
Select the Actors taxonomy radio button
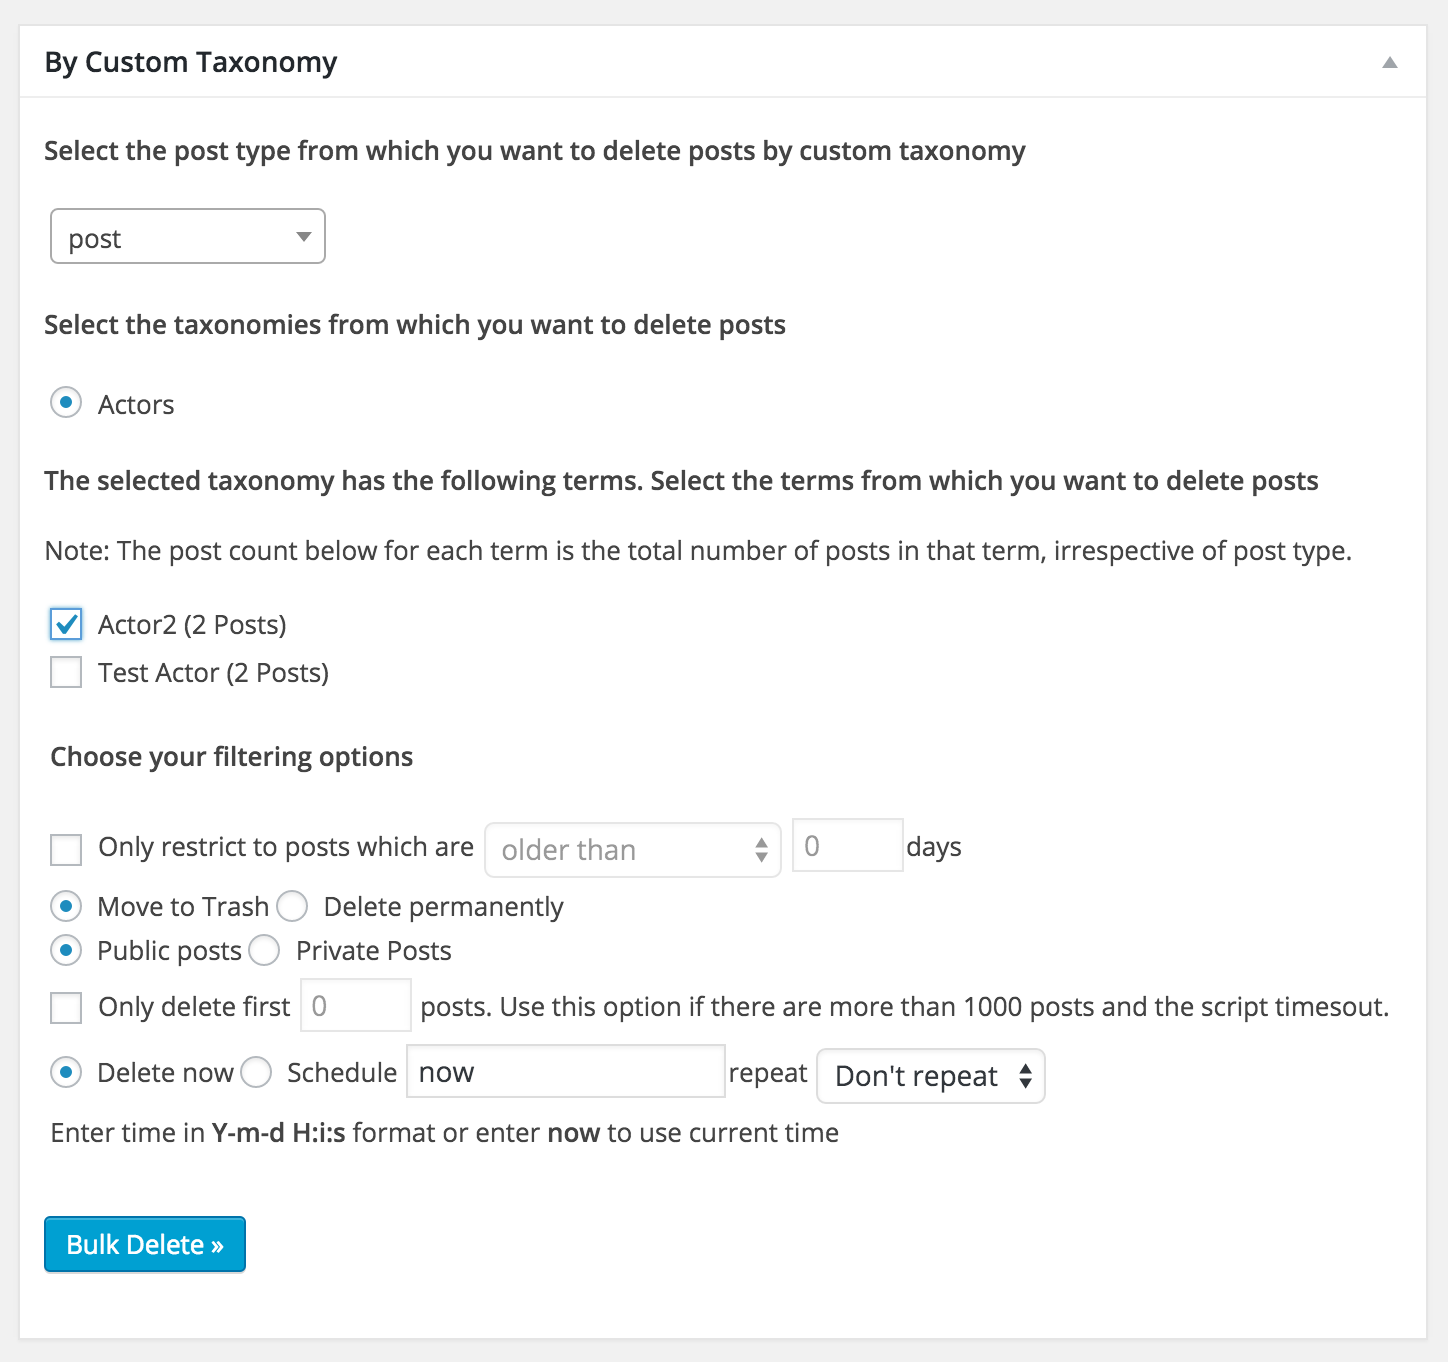coord(66,403)
